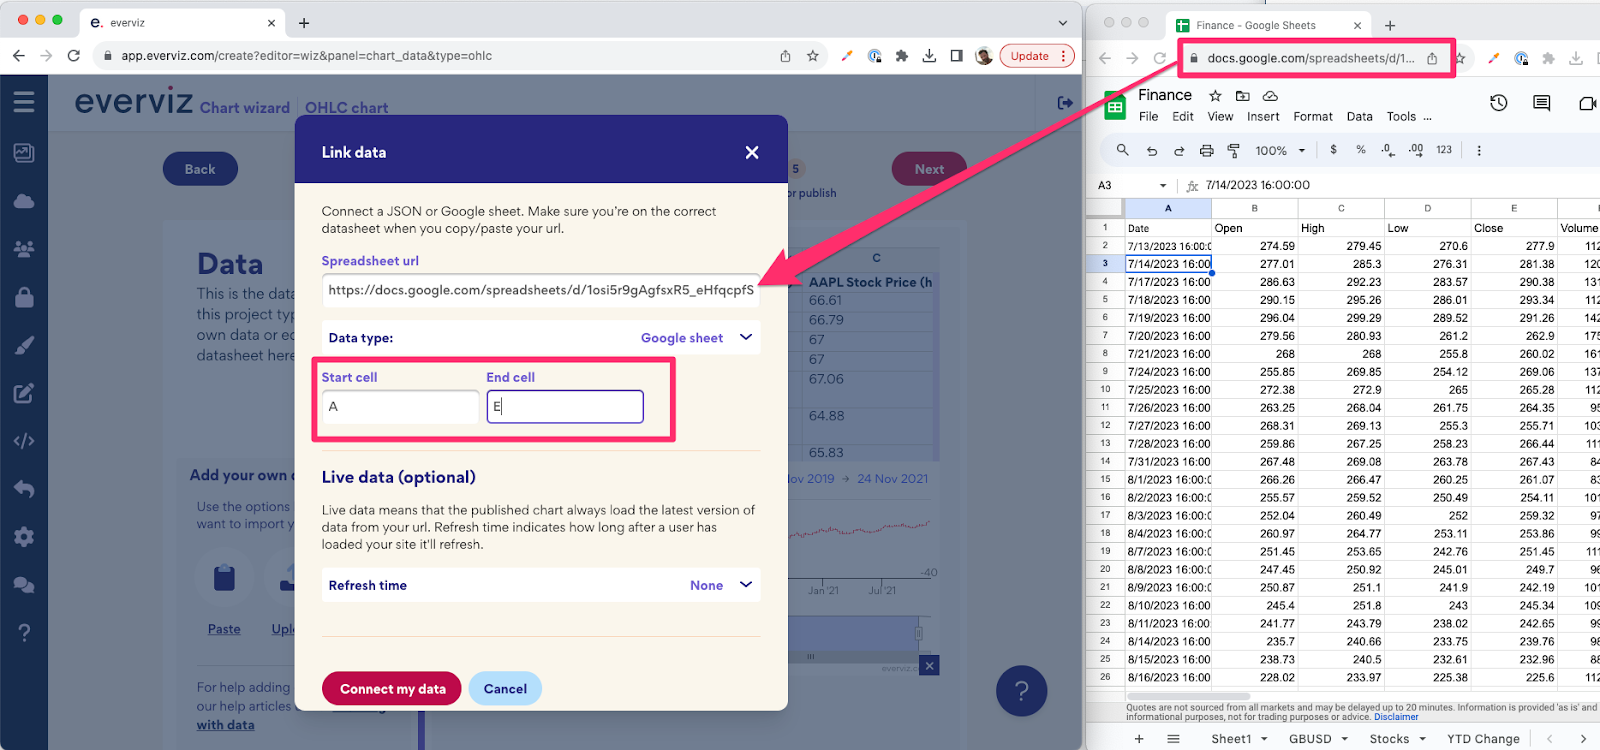1600x750 pixels.
Task: Format as percent in Sheets toolbar
Action: [1361, 150]
